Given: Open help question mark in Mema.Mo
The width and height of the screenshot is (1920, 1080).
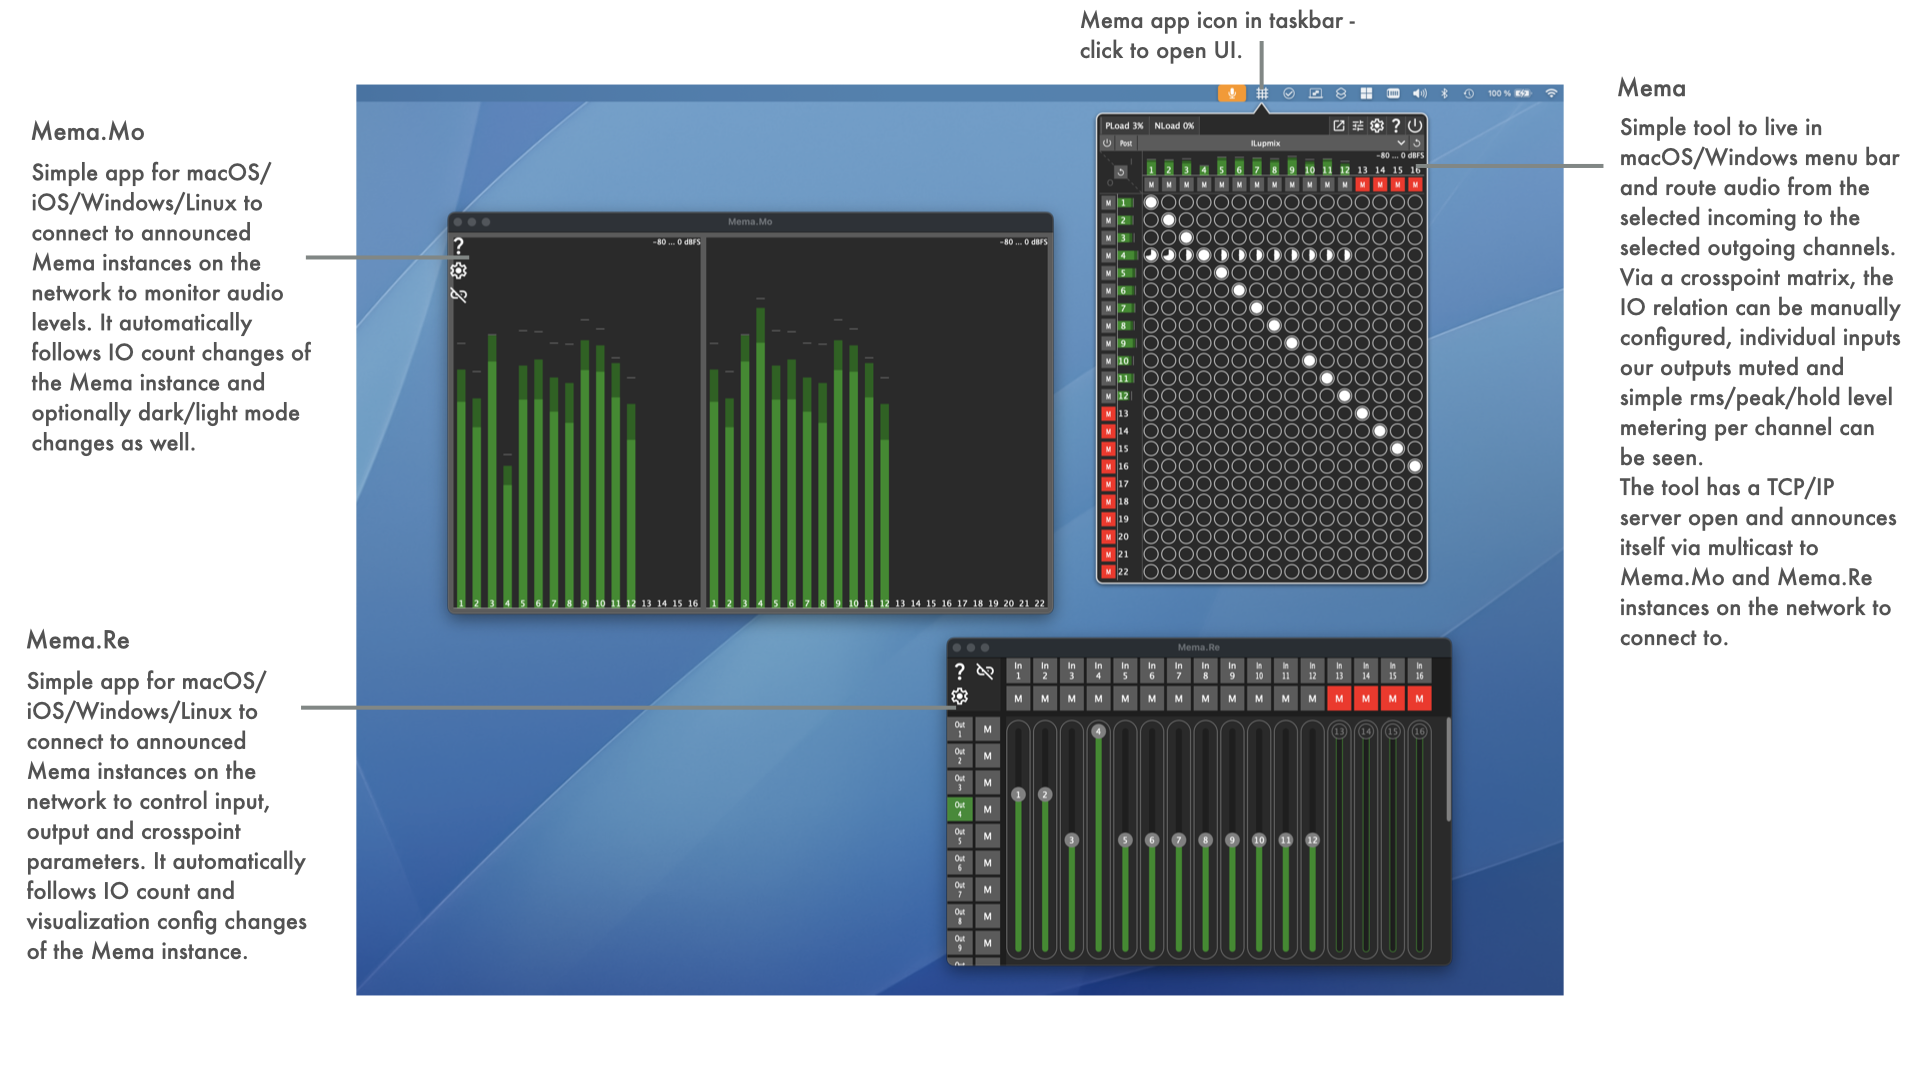Looking at the screenshot, I should tap(459, 246).
